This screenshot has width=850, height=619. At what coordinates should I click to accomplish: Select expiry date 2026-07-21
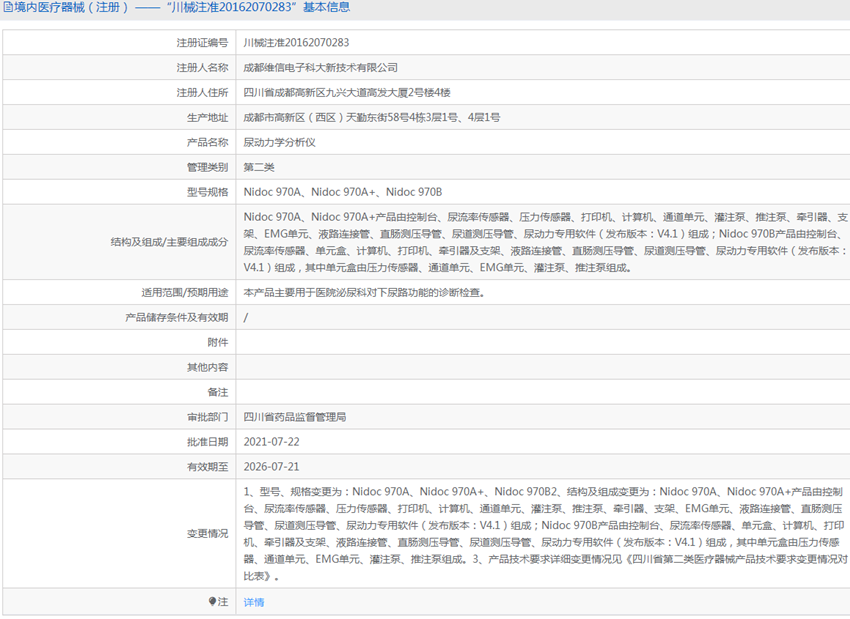coord(271,467)
